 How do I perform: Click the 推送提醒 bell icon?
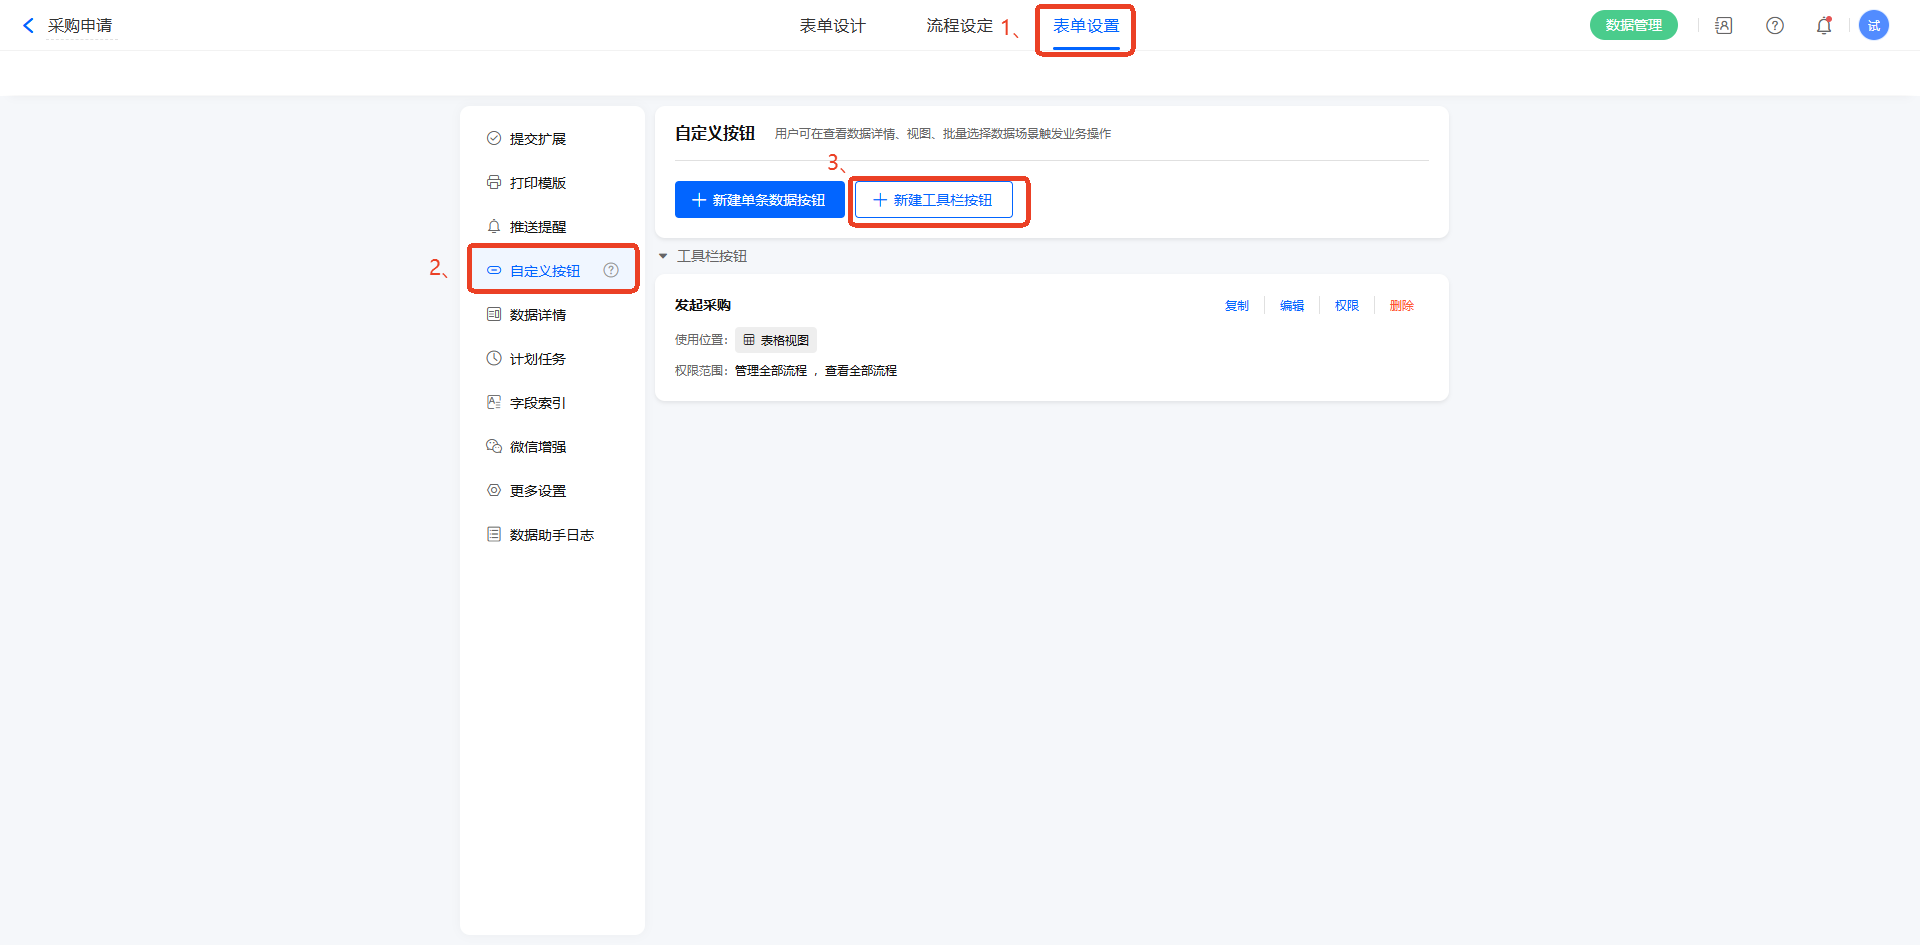[x=494, y=227]
